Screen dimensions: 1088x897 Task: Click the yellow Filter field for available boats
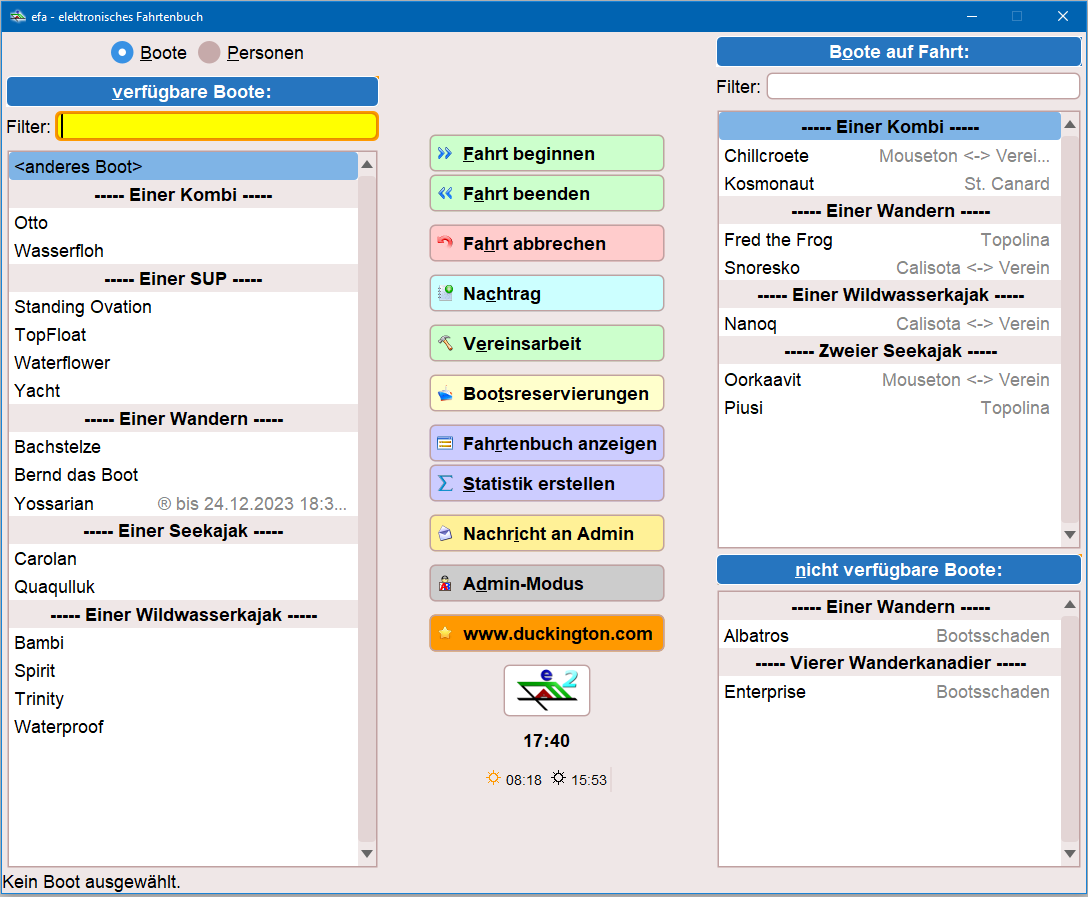(217, 126)
